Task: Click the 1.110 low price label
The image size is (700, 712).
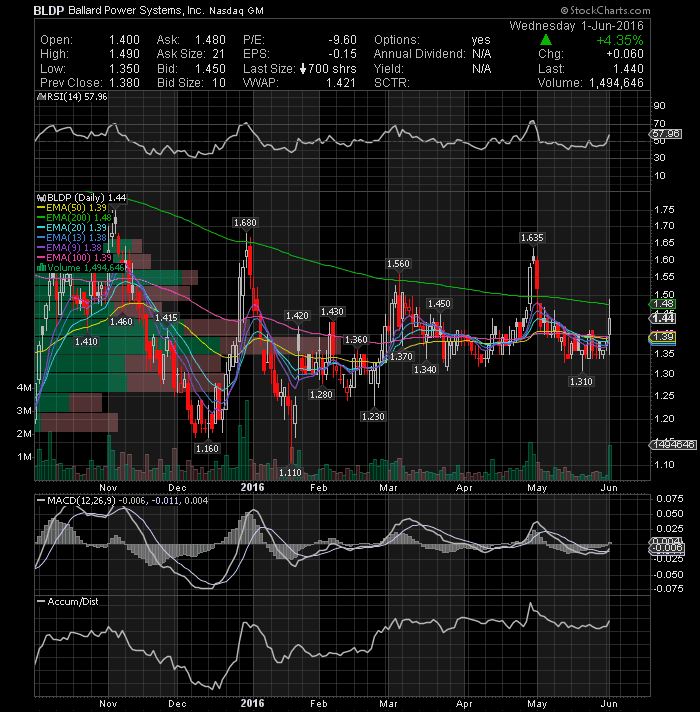Action: (290, 472)
